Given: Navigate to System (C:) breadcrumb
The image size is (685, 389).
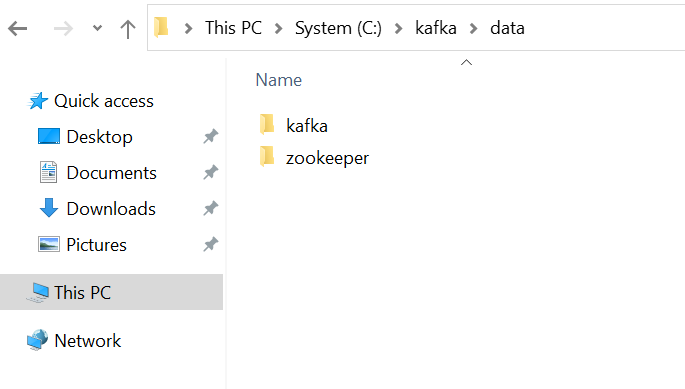Looking at the screenshot, I should tap(338, 28).
